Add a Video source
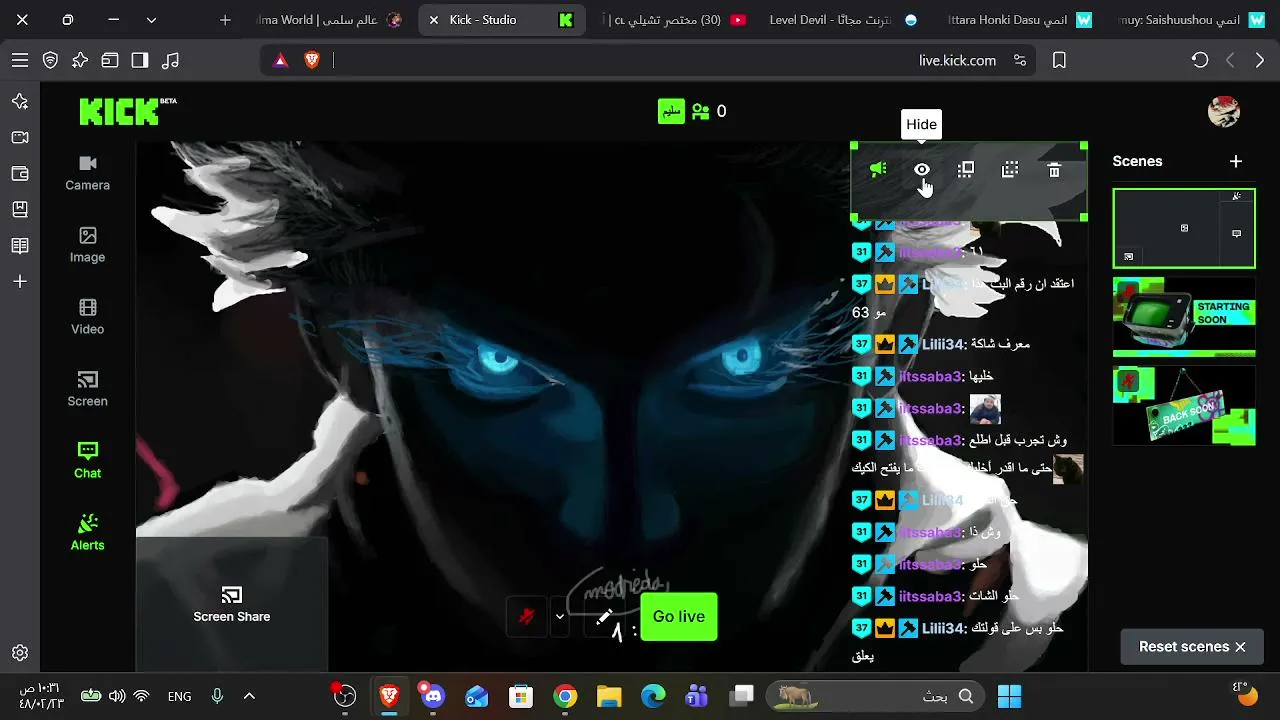The image size is (1280, 720). click(x=87, y=317)
